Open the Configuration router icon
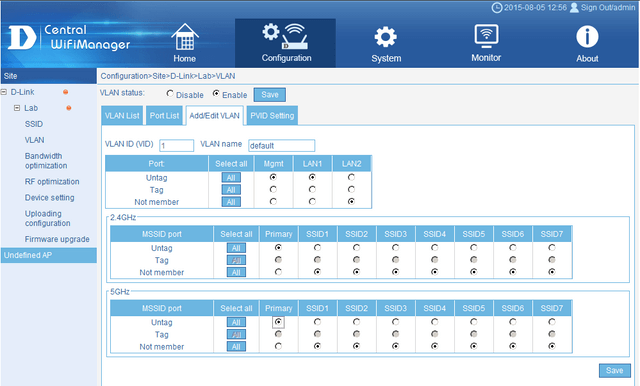The width and height of the screenshot is (640, 386). pyautogui.click(x=286, y=37)
